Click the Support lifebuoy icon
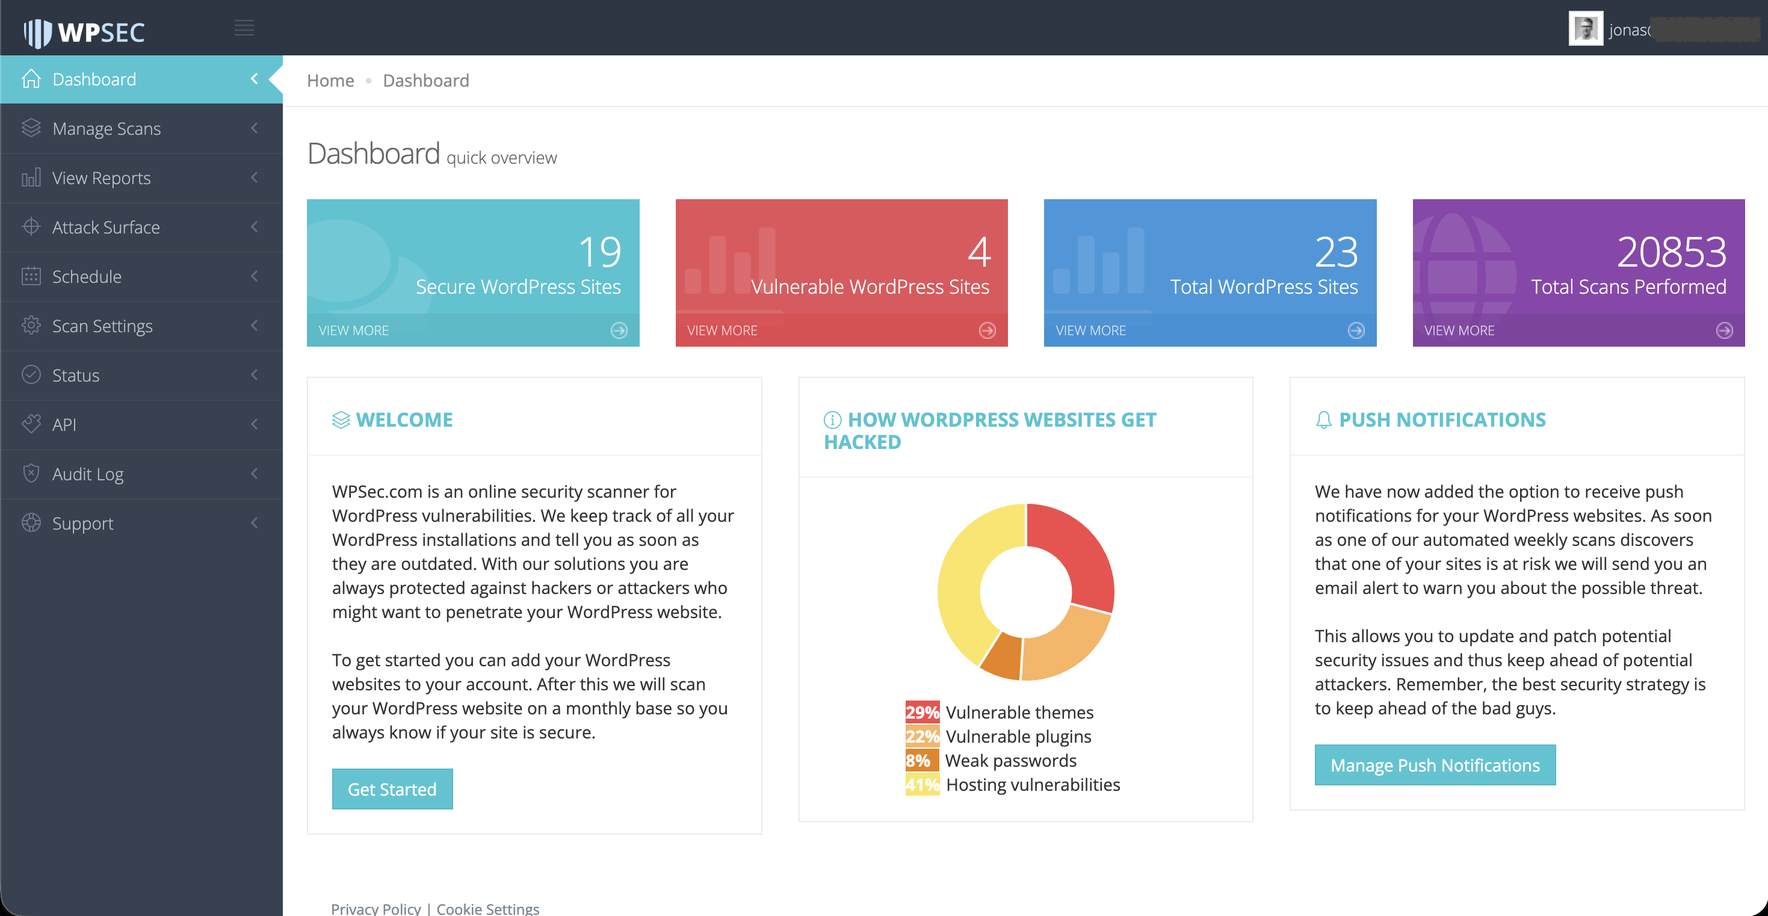 [32, 523]
